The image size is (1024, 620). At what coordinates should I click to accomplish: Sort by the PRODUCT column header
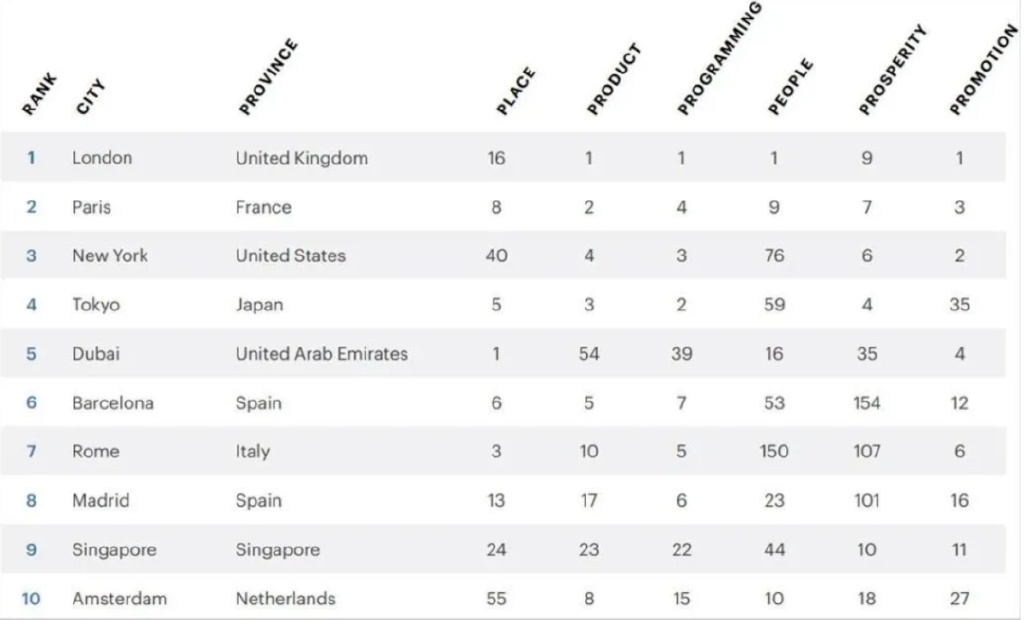click(614, 80)
